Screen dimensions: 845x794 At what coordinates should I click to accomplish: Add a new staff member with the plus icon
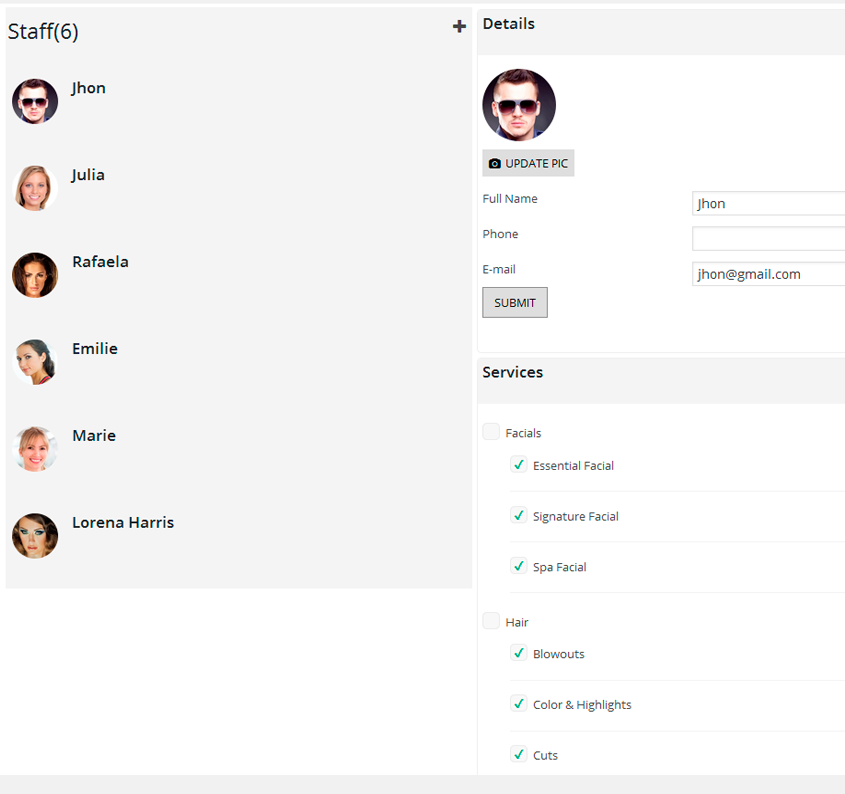459,26
